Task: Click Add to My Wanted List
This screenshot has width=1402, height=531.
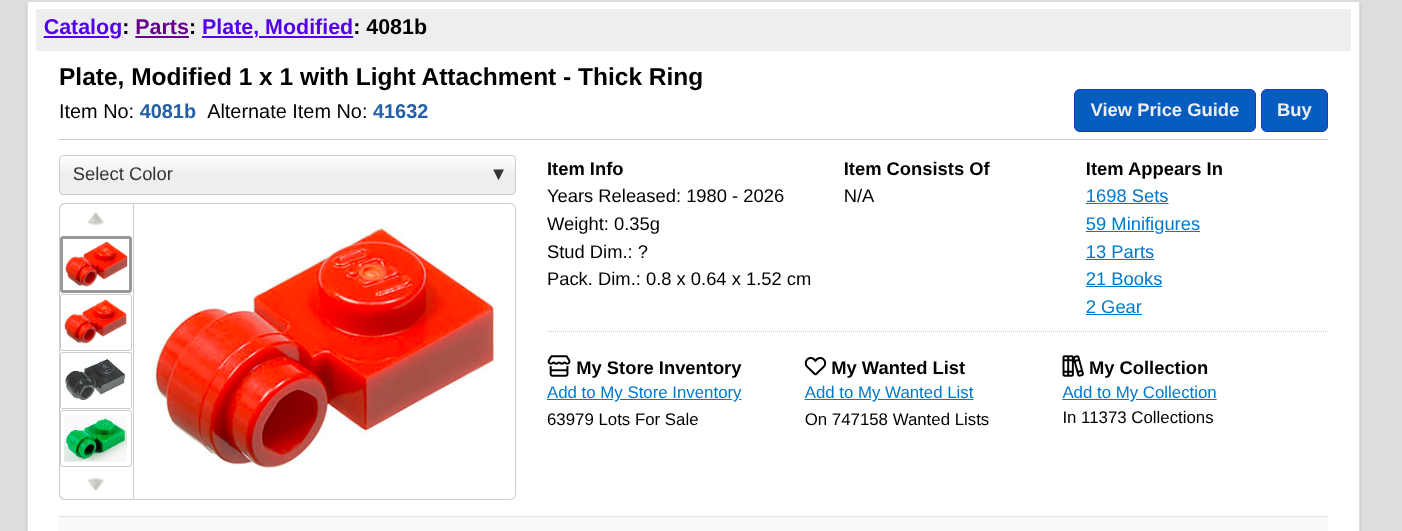Action: 889,393
